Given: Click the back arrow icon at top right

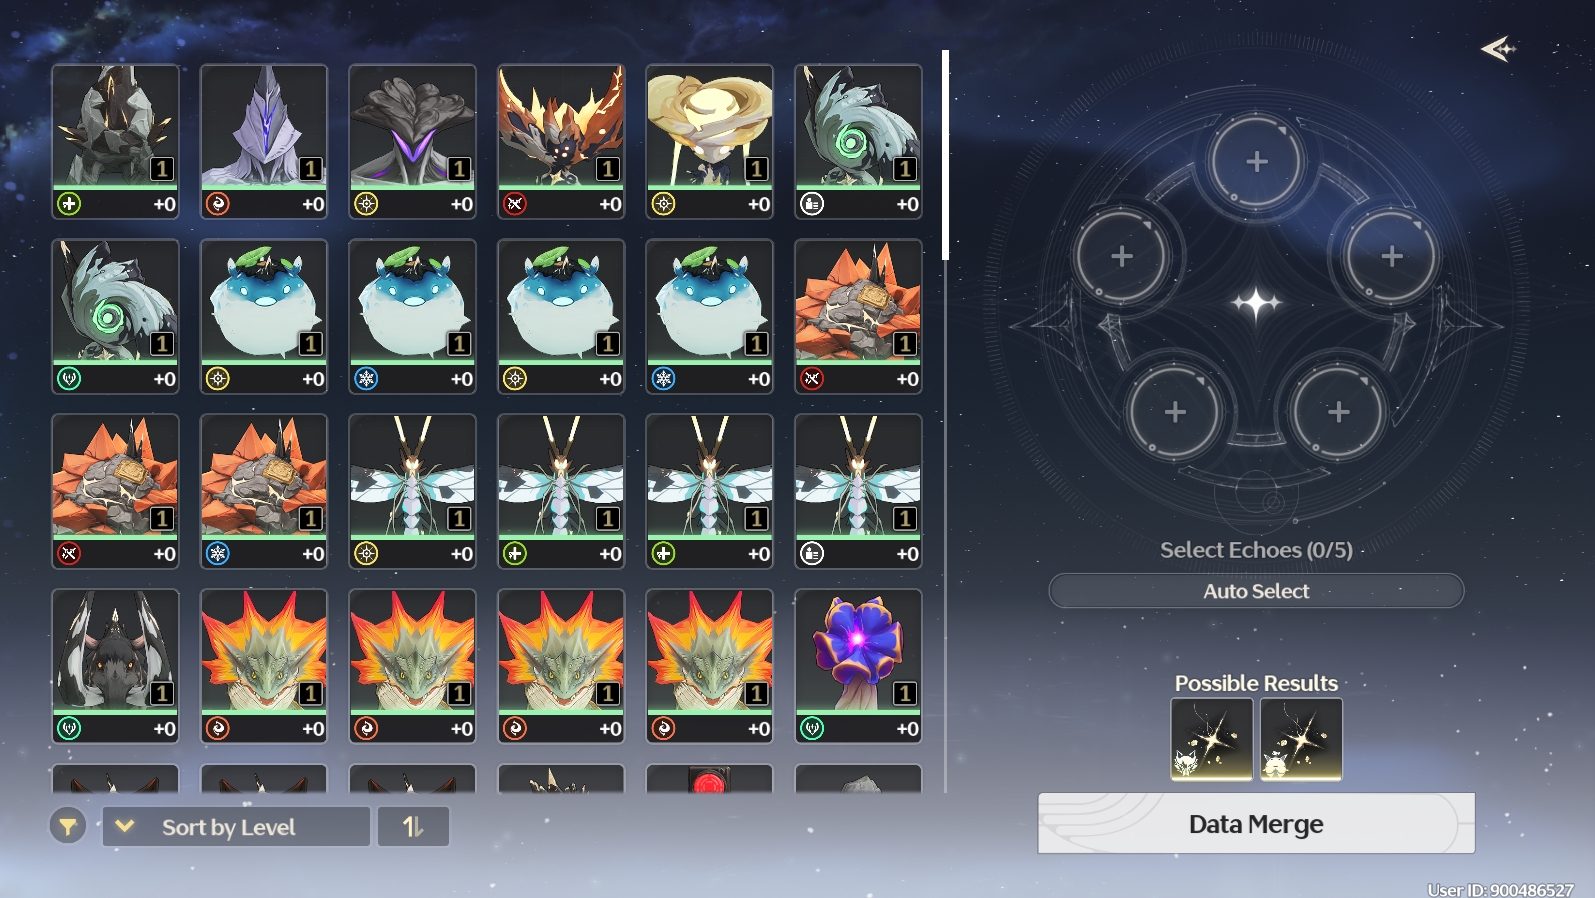Looking at the screenshot, I should (x=1498, y=48).
